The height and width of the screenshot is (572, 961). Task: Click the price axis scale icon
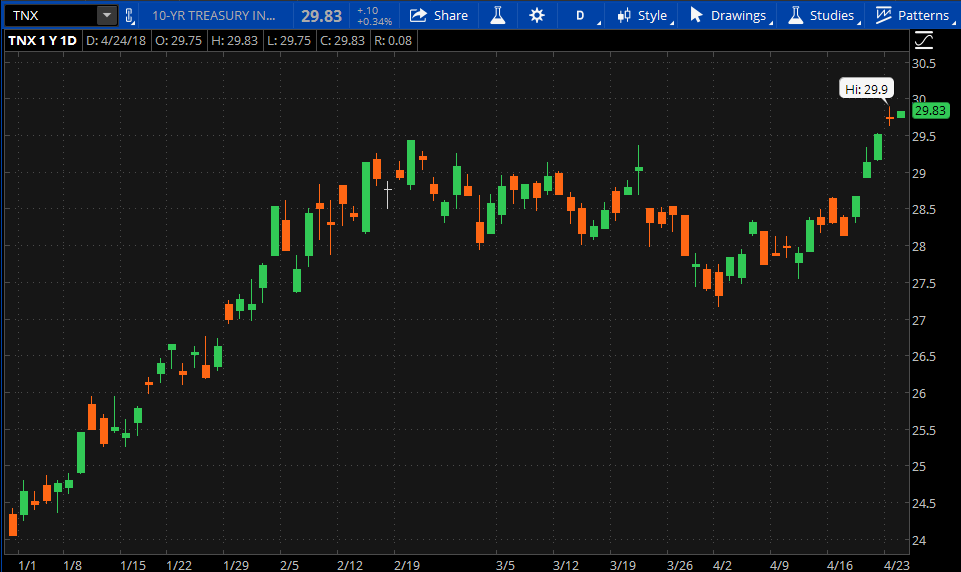pos(923,40)
